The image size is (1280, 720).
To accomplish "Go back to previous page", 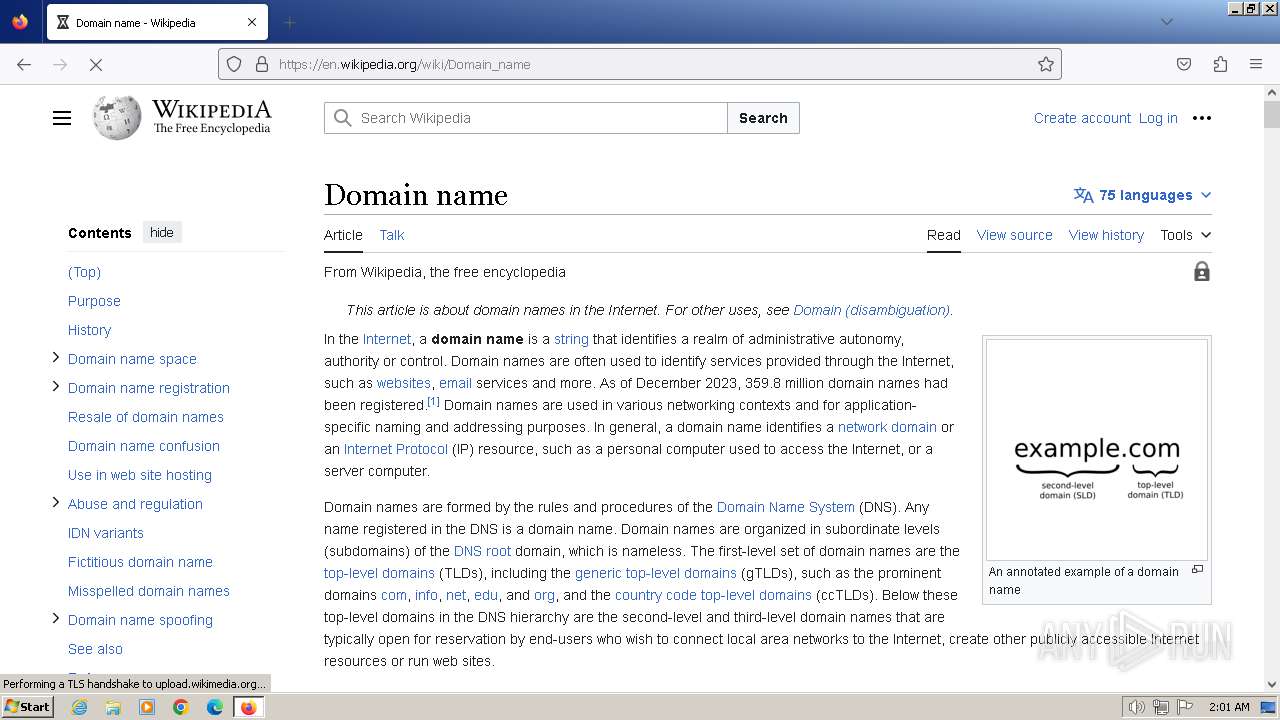I will click(x=24, y=64).
